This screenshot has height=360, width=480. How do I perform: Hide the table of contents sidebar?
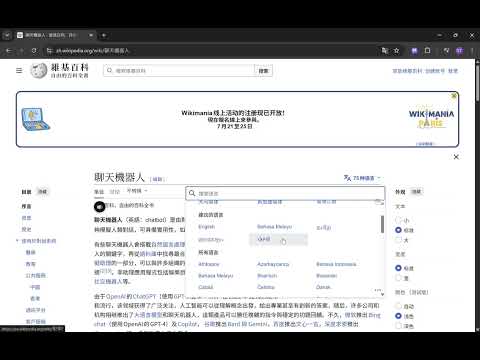(43, 192)
